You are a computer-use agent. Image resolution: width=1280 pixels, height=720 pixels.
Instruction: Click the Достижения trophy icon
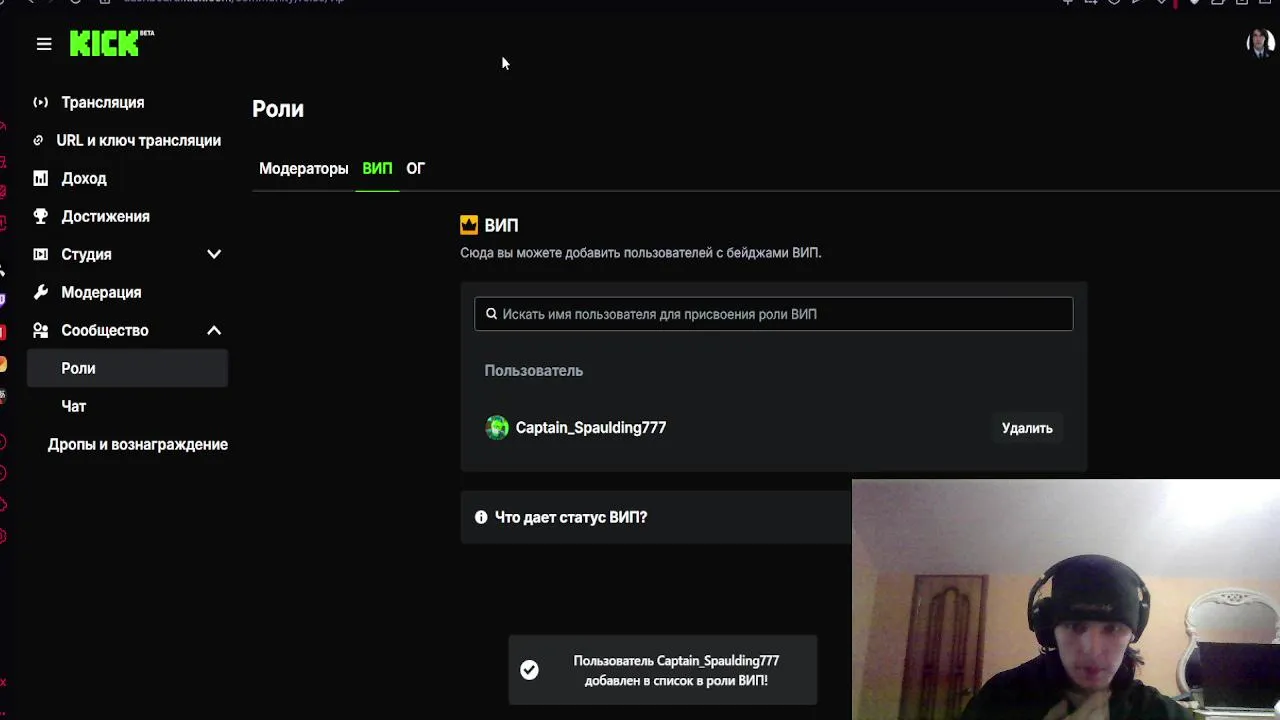click(x=40, y=216)
